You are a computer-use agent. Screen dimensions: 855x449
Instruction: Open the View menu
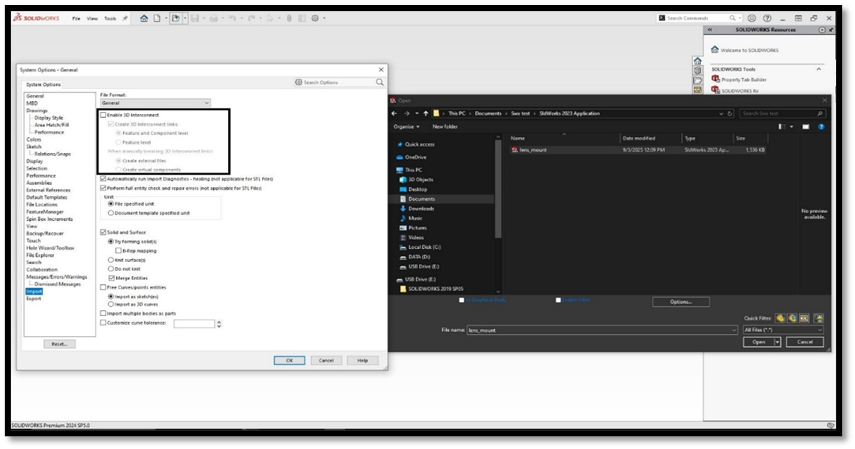92,19
